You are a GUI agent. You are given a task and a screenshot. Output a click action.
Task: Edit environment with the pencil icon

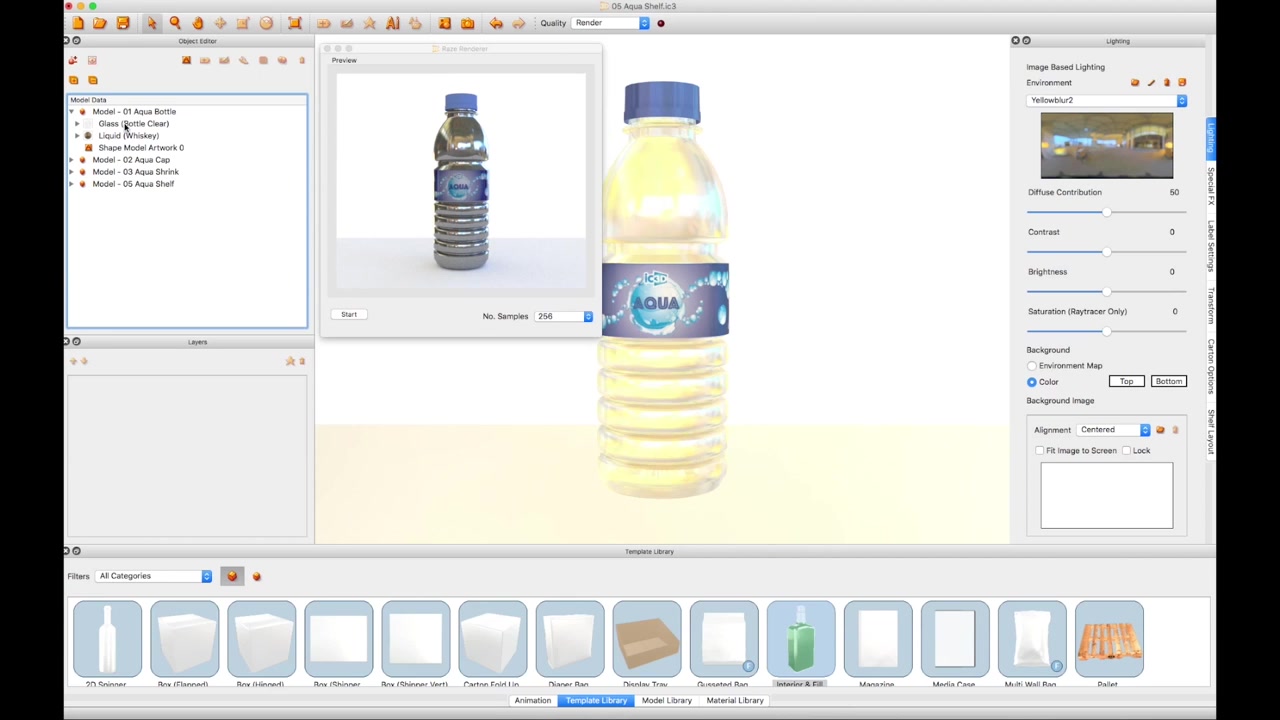pos(1151,83)
